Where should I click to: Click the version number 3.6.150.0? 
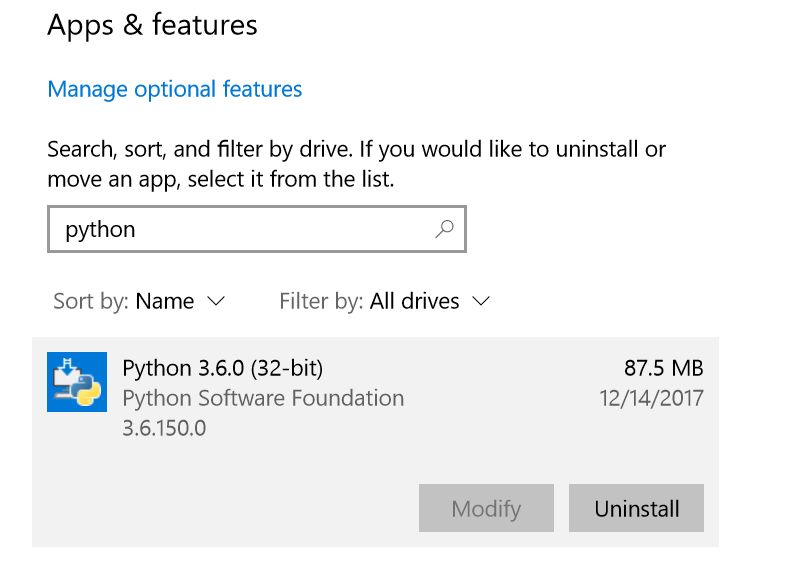click(164, 428)
